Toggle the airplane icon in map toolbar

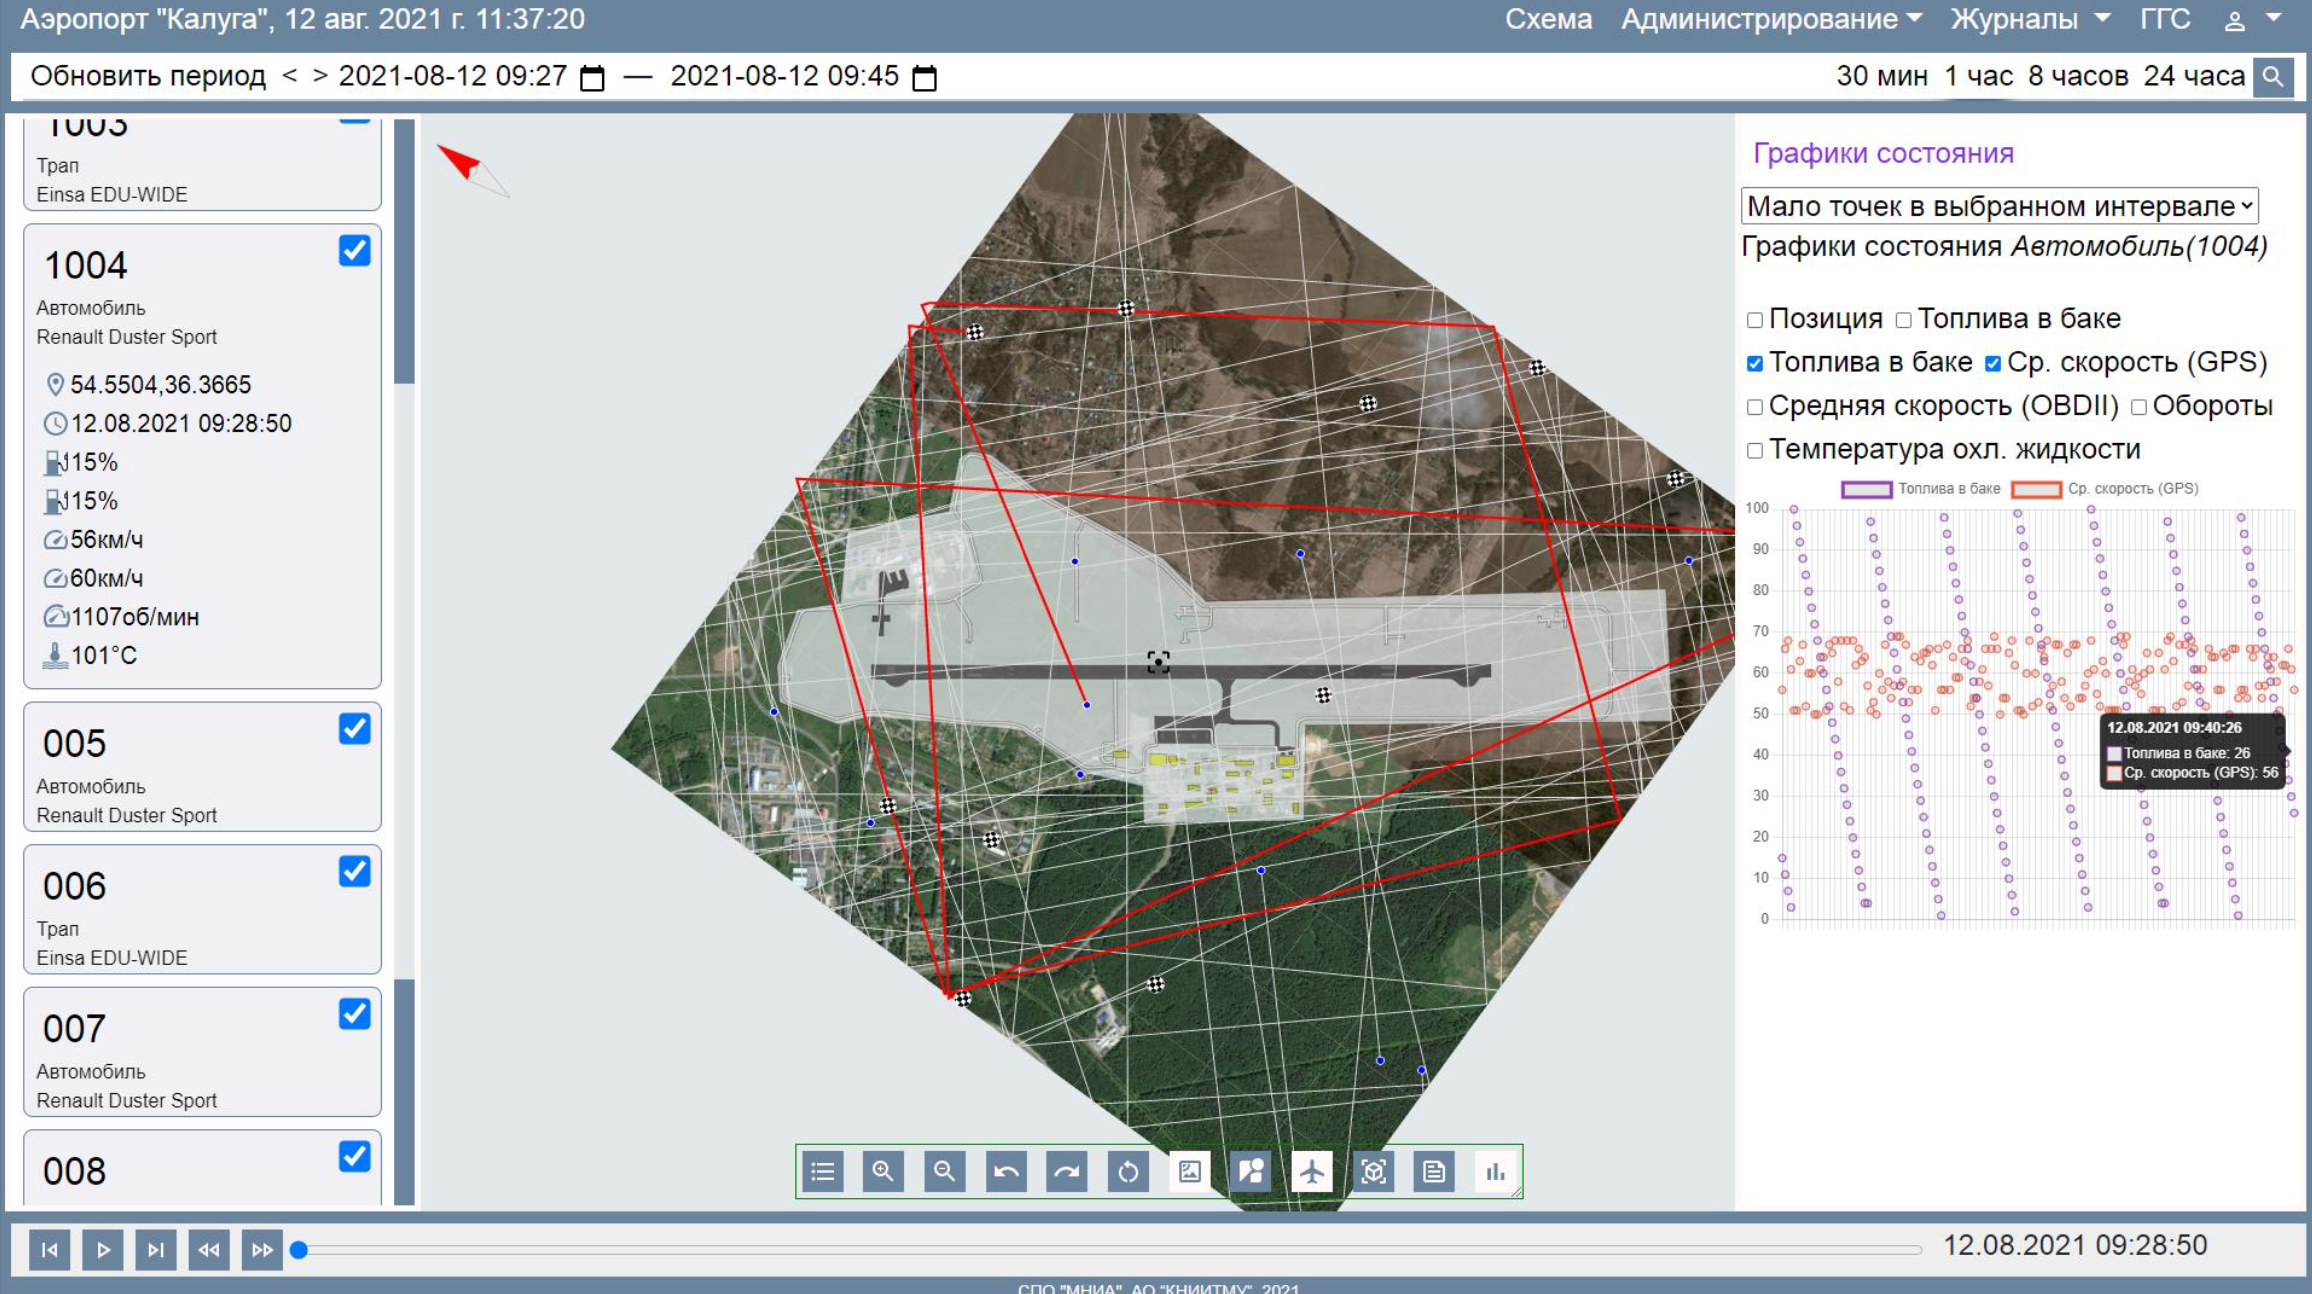click(x=1312, y=1171)
